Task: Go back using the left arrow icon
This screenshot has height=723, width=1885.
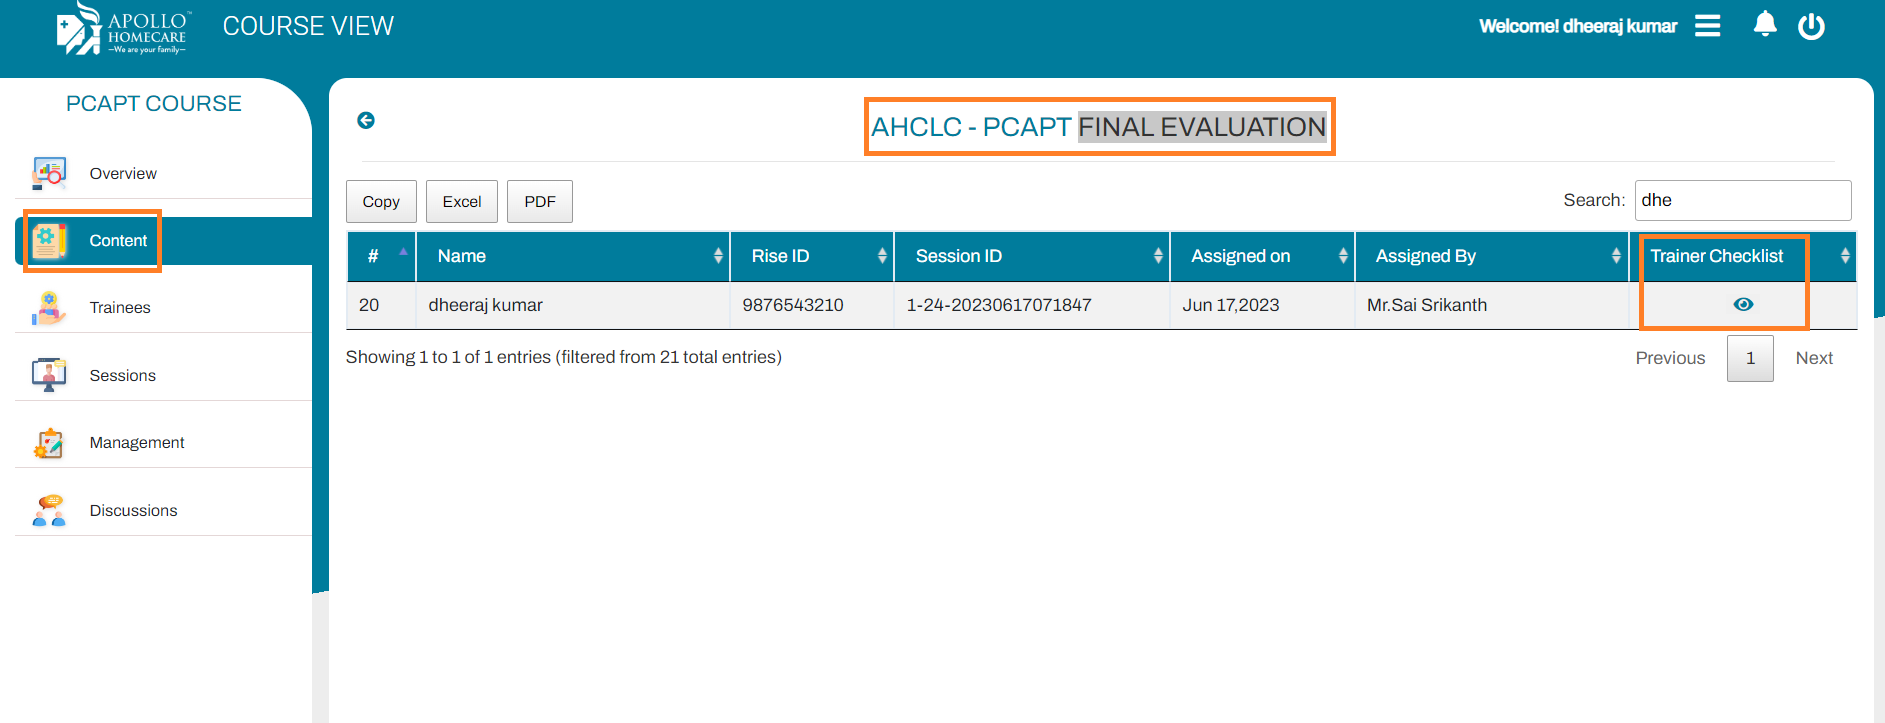Action: (366, 120)
